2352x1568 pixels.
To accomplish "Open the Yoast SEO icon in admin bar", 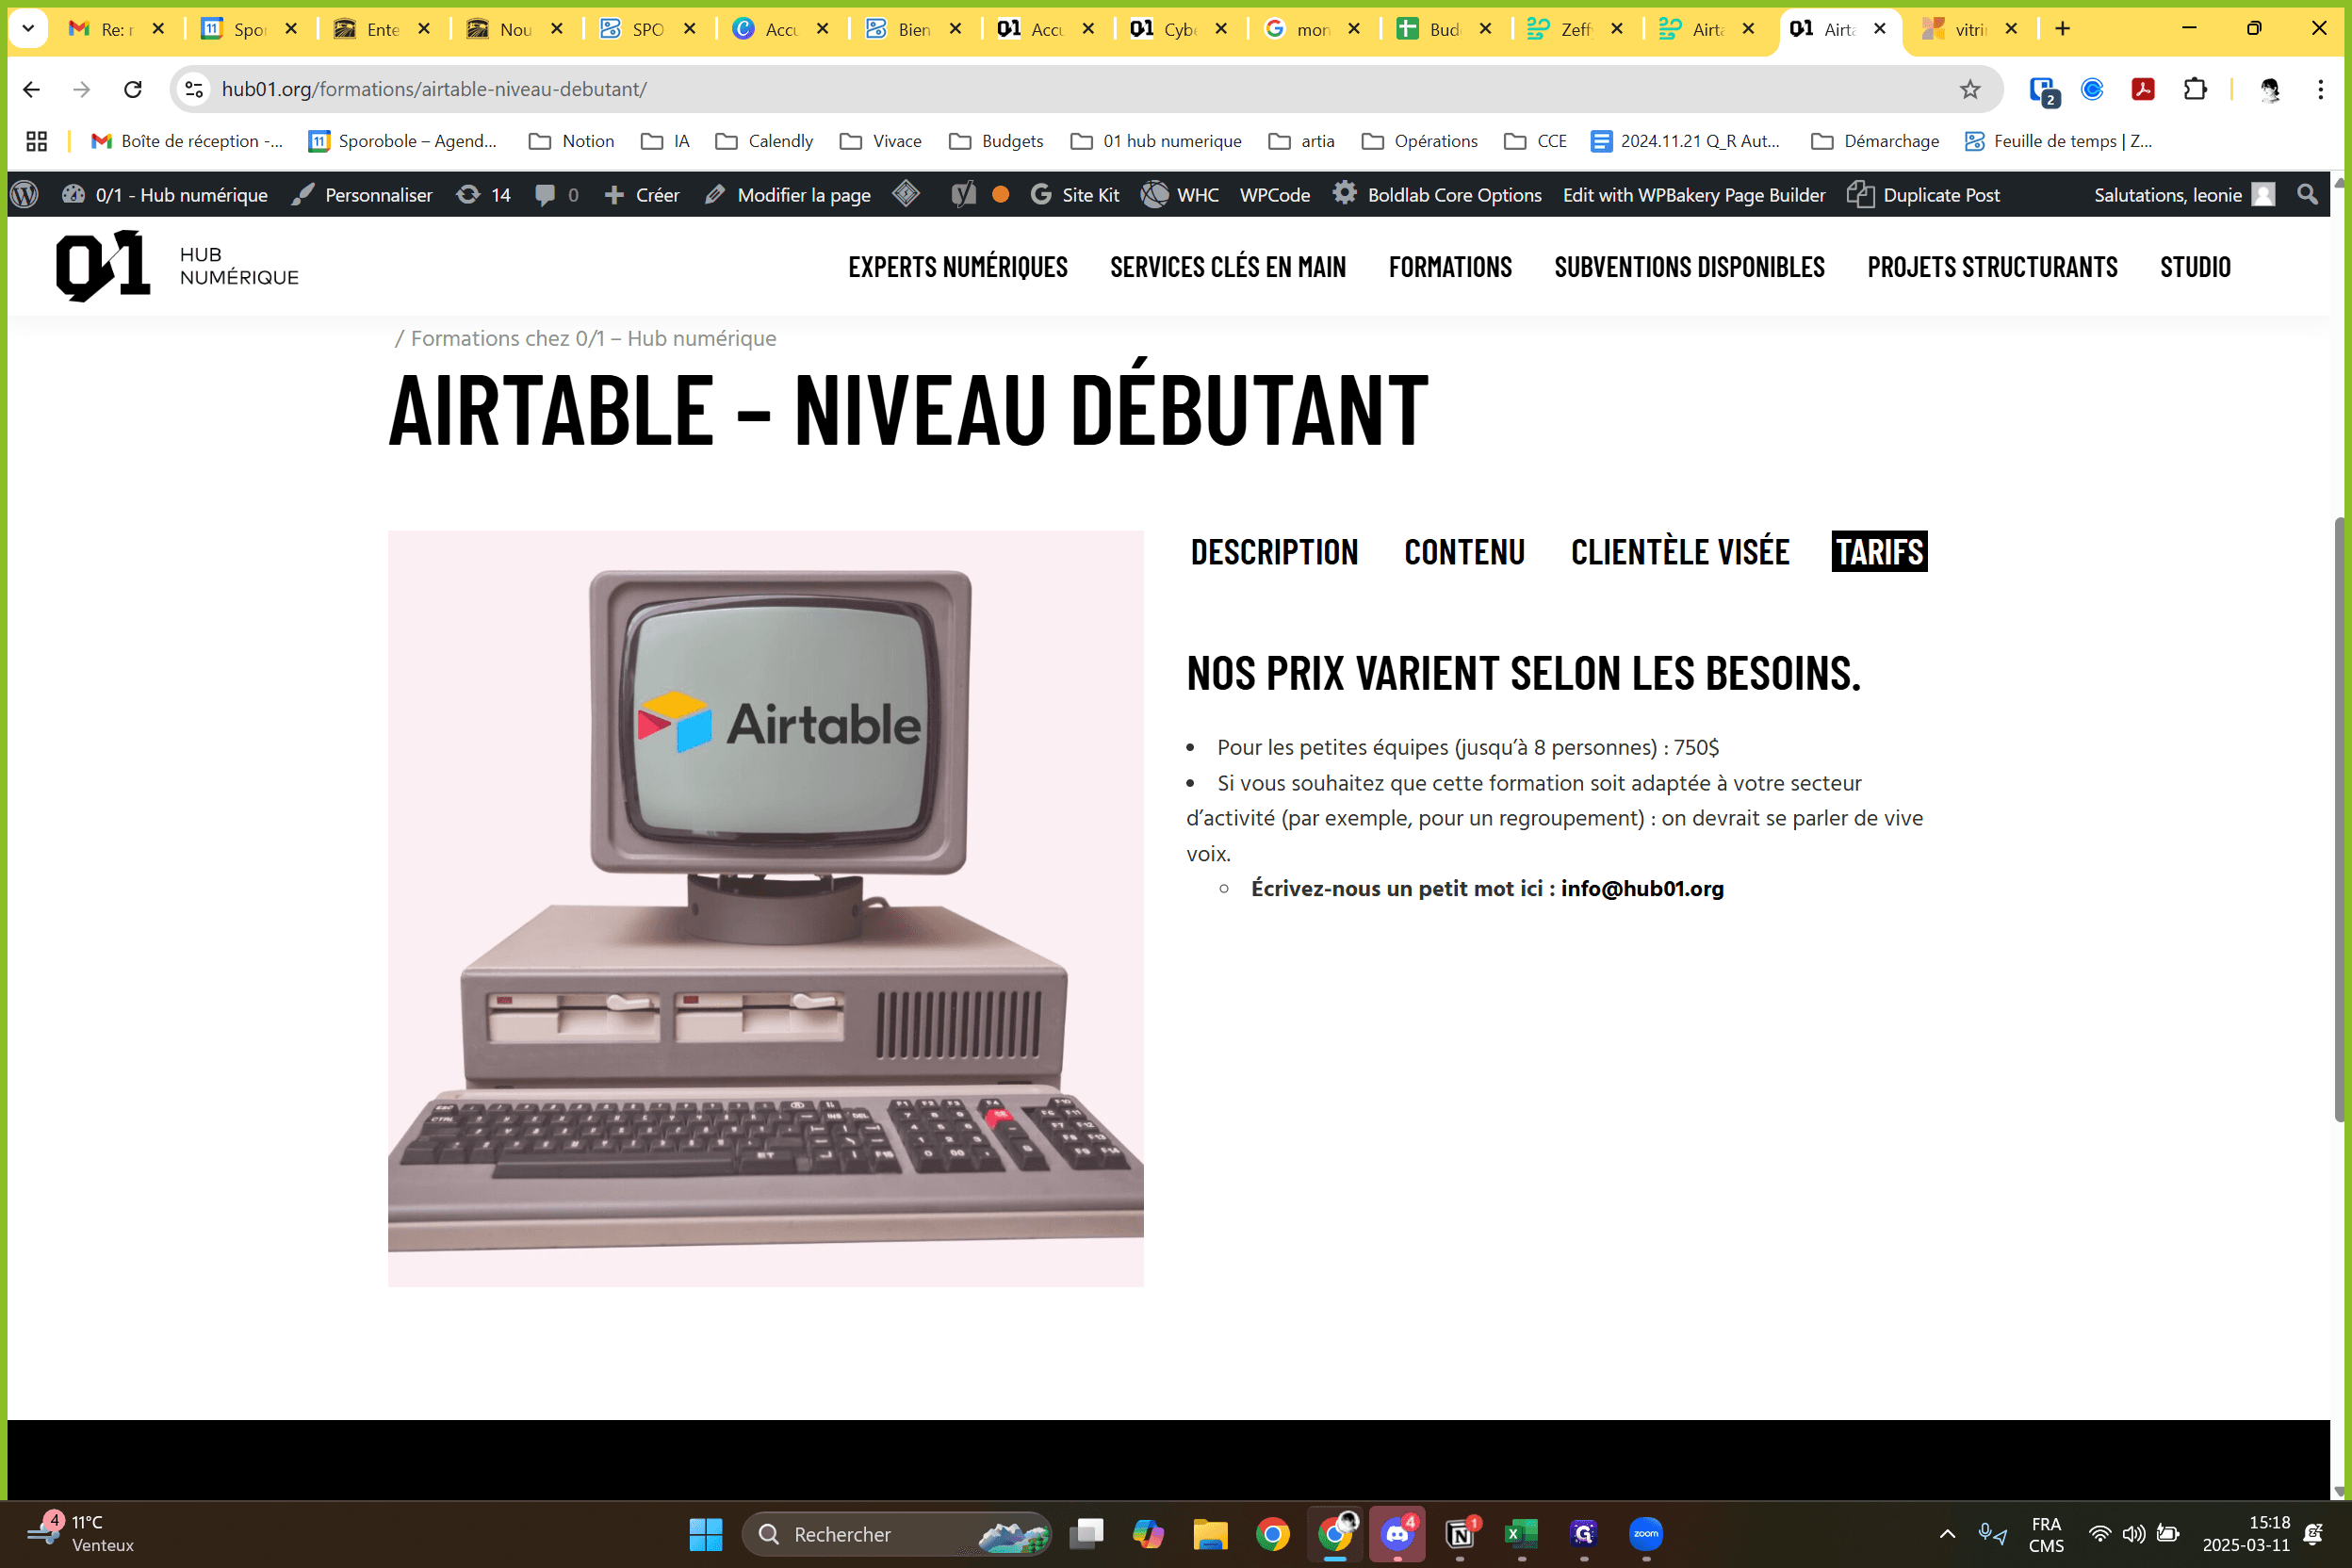I will (x=962, y=194).
